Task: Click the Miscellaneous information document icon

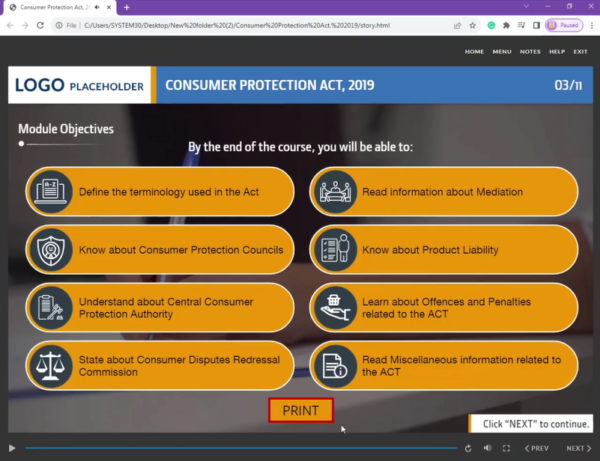Action: click(333, 365)
